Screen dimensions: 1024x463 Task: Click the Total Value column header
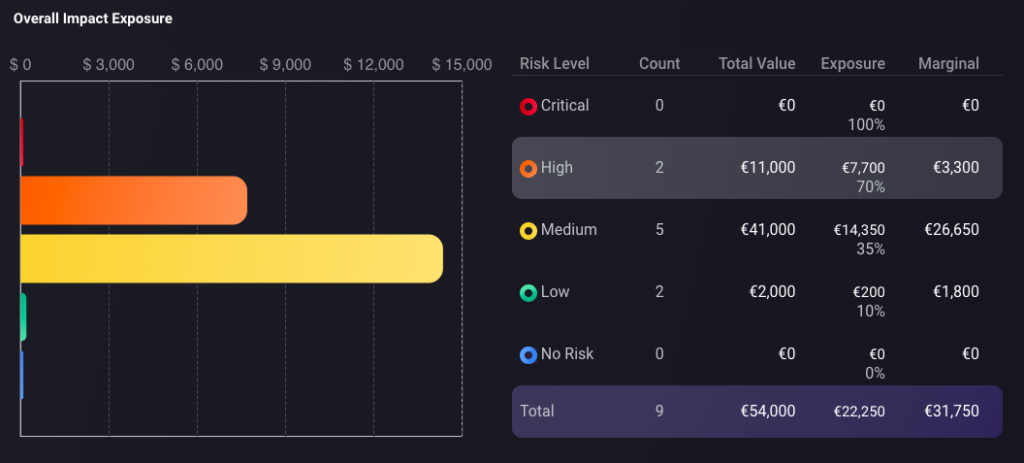pos(757,63)
